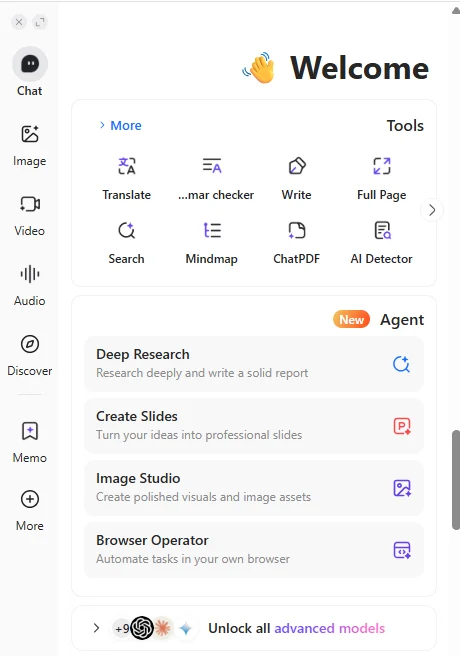The width and height of the screenshot is (460, 656).
Task: Launch the Browser Operator agent
Action: [254, 550]
